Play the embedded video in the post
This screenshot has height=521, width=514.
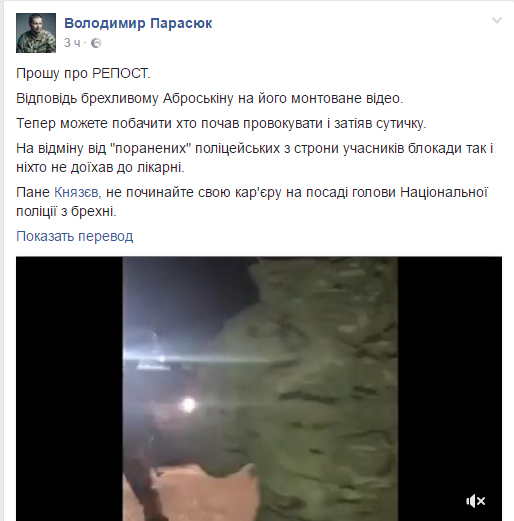259,389
